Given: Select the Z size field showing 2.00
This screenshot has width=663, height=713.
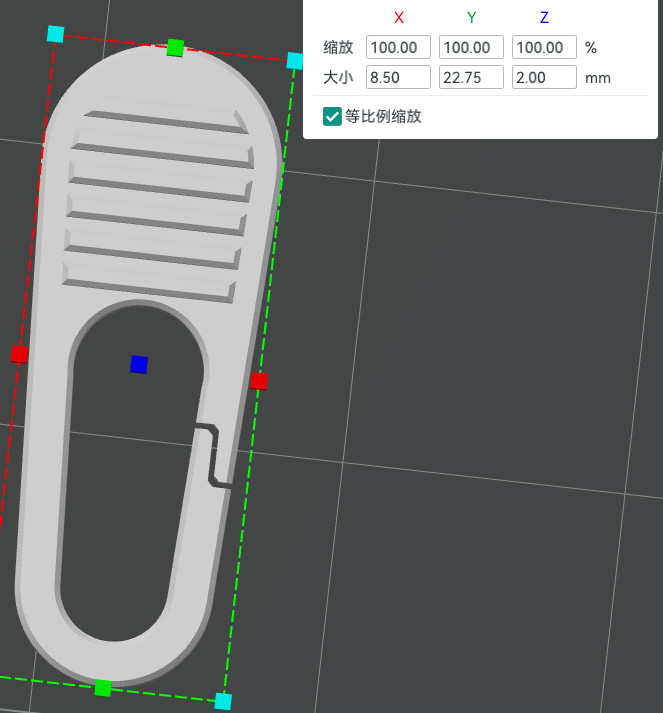Looking at the screenshot, I should tap(544, 77).
